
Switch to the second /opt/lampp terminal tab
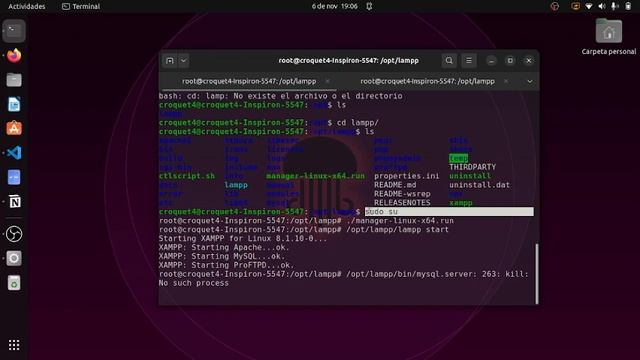pyautogui.click(x=427, y=81)
